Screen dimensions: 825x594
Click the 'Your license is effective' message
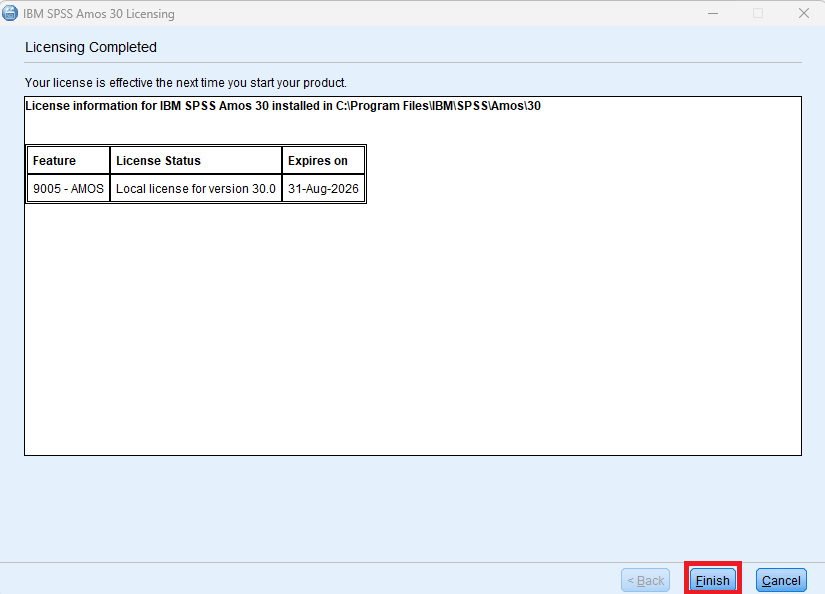tap(186, 82)
